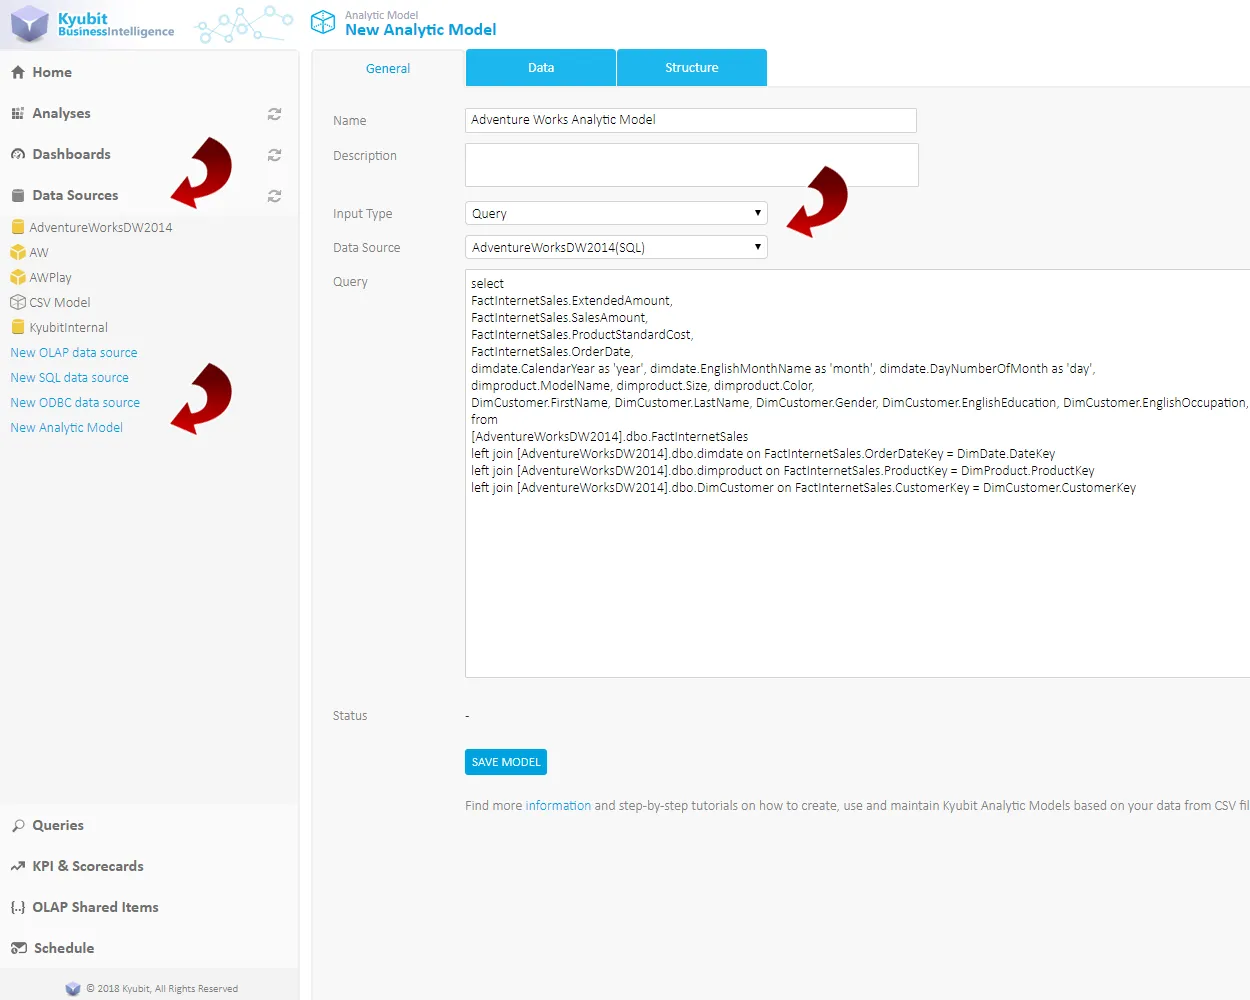Refresh the Dashboards section

[x=274, y=155]
